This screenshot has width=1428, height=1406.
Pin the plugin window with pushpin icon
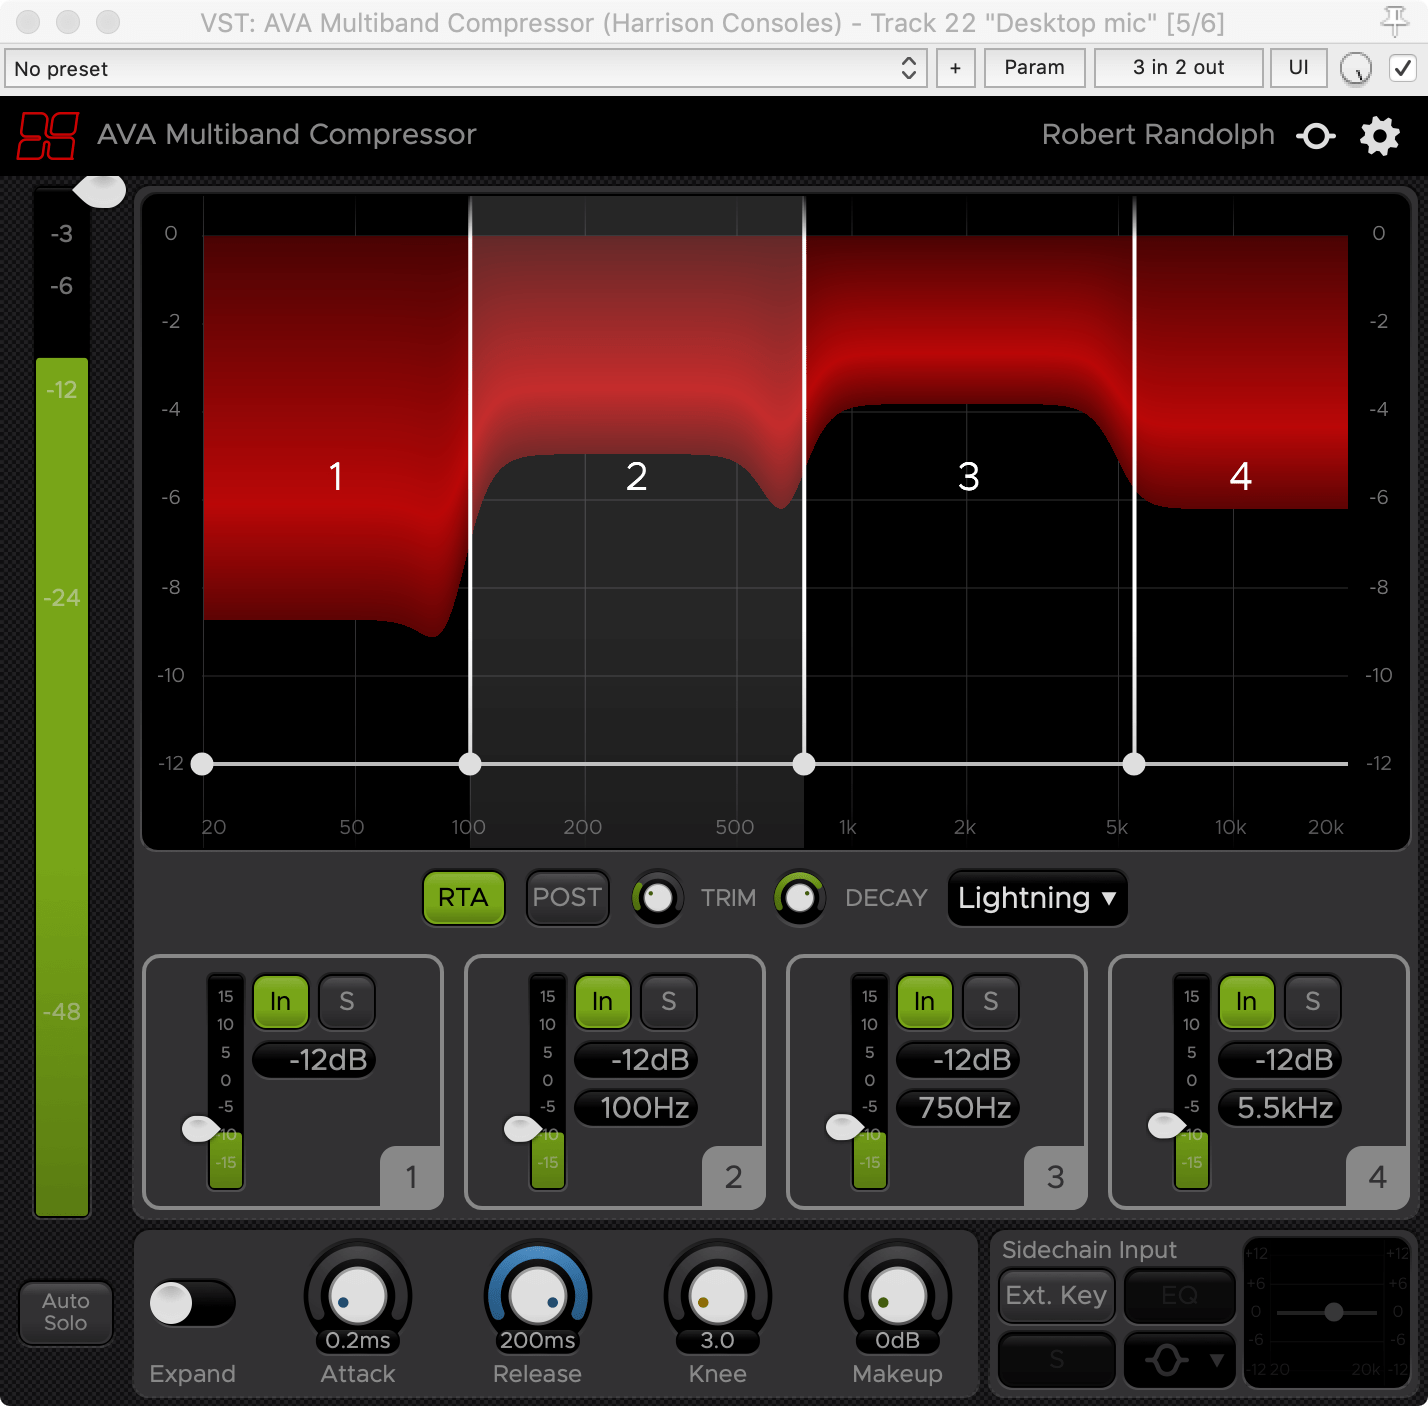point(1394,21)
